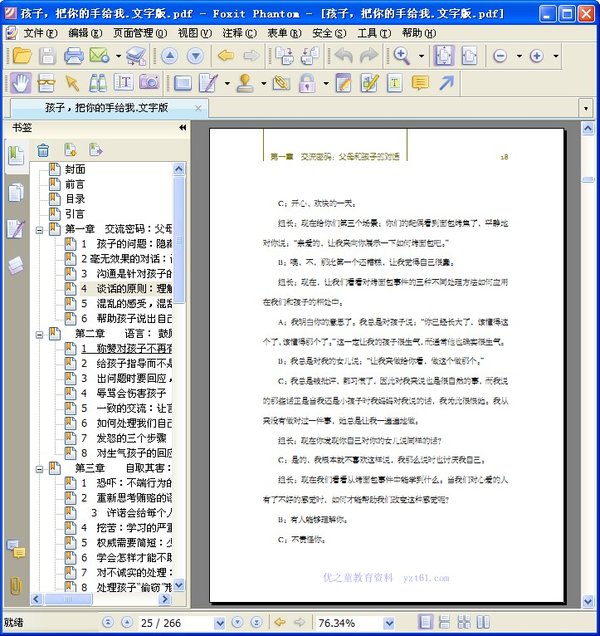
Task: Open the tab list dropdown arrow
Action: (586, 108)
